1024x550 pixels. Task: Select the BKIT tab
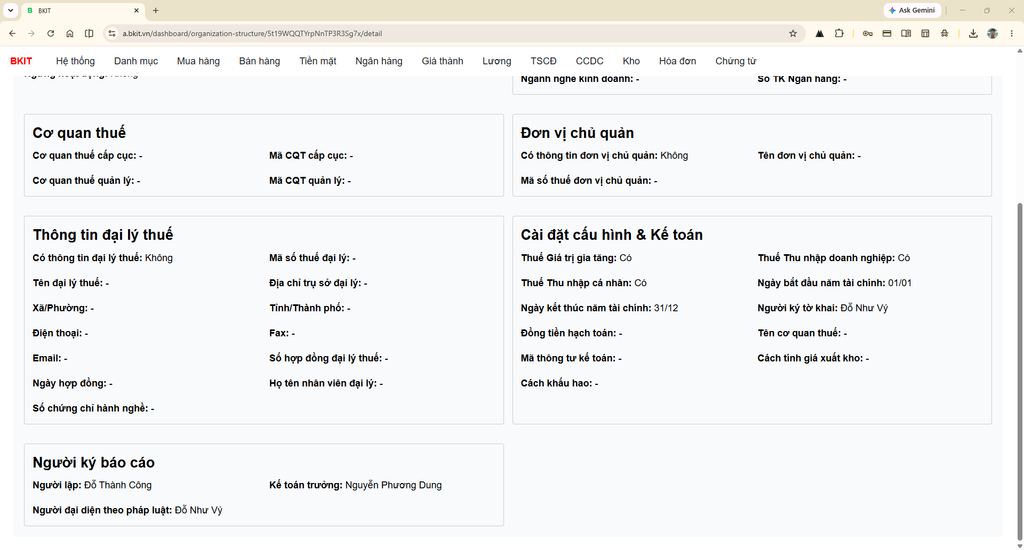tap(82, 10)
